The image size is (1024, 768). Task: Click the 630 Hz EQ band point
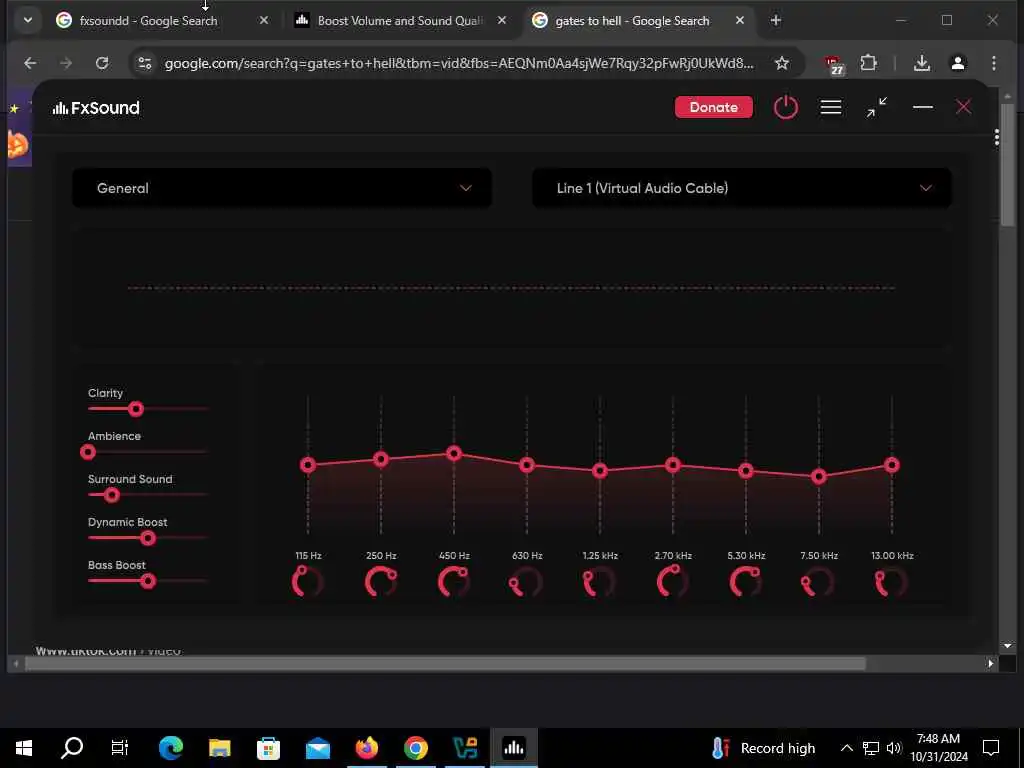click(527, 465)
